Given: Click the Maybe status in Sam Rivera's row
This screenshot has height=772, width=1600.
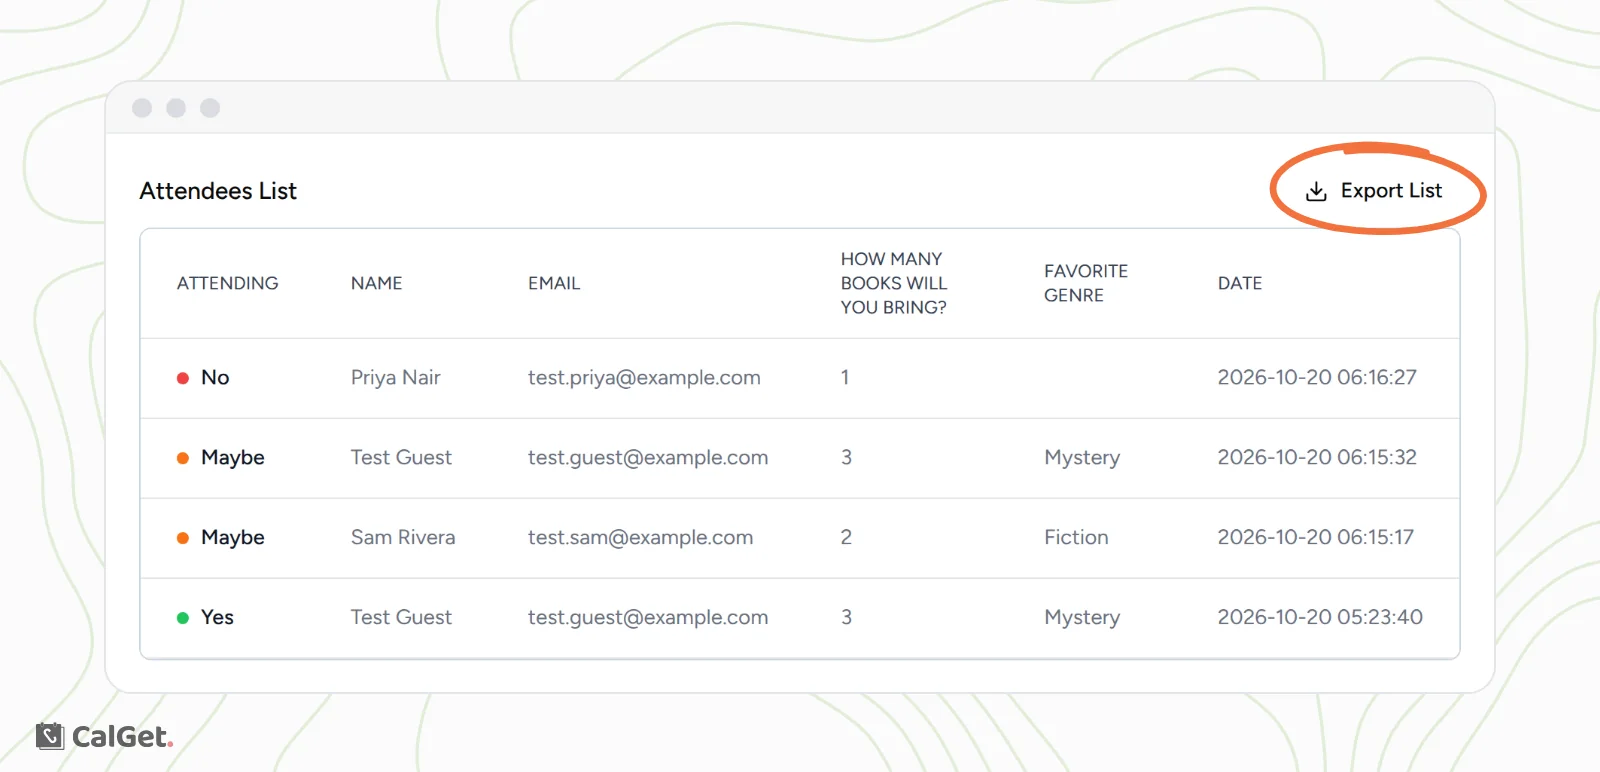Looking at the screenshot, I should tap(233, 538).
